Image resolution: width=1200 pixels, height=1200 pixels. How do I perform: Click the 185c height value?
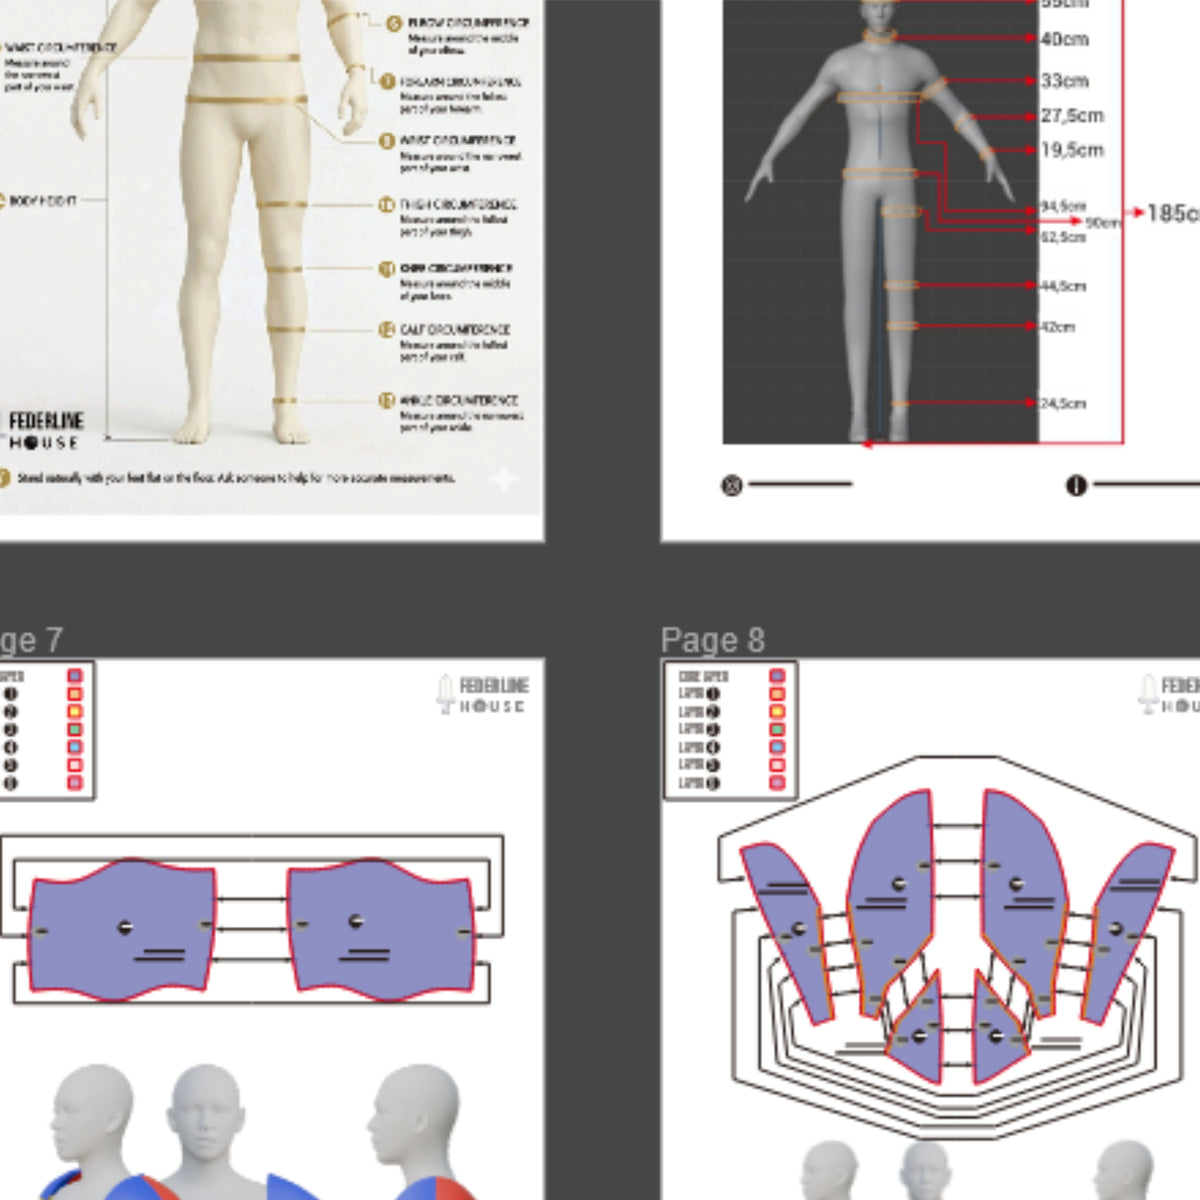click(1173, 213)
